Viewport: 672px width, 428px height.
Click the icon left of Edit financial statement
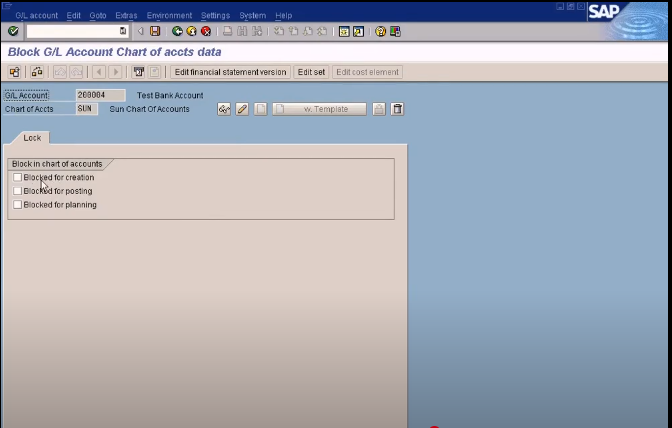[155, 72]
